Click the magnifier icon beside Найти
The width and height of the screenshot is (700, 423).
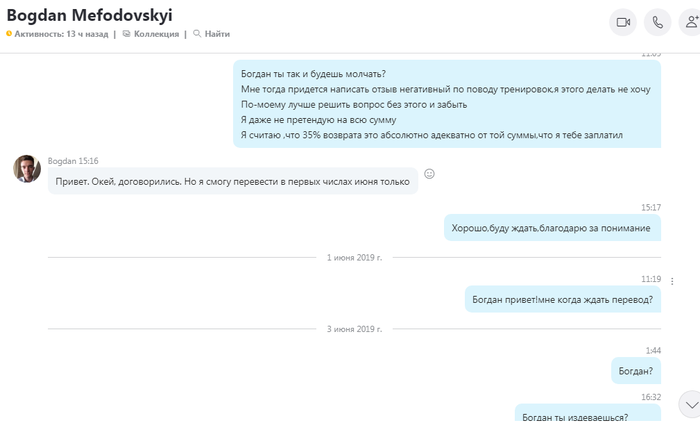197,34
